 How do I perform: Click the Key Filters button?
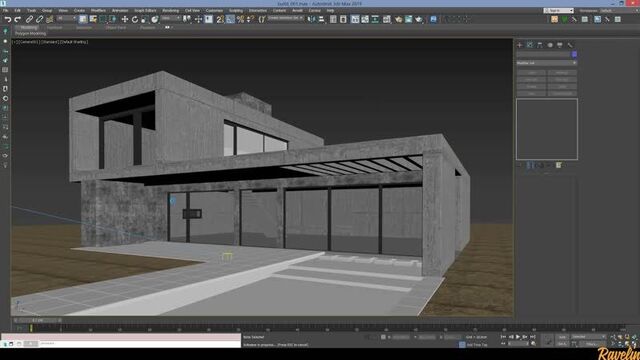(591, 344)
